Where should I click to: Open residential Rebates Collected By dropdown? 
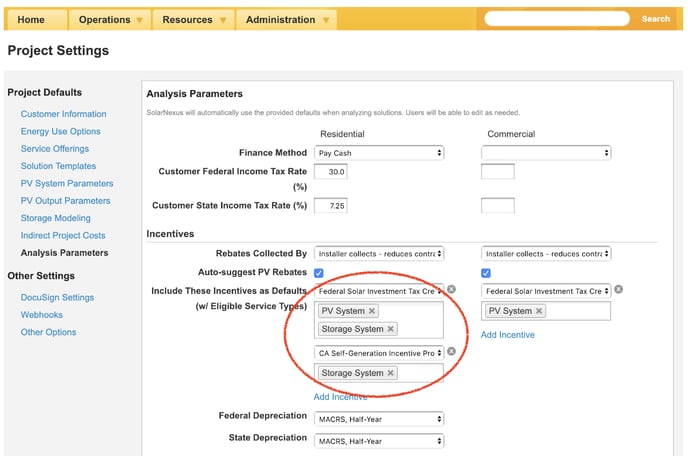pos(379,254)
